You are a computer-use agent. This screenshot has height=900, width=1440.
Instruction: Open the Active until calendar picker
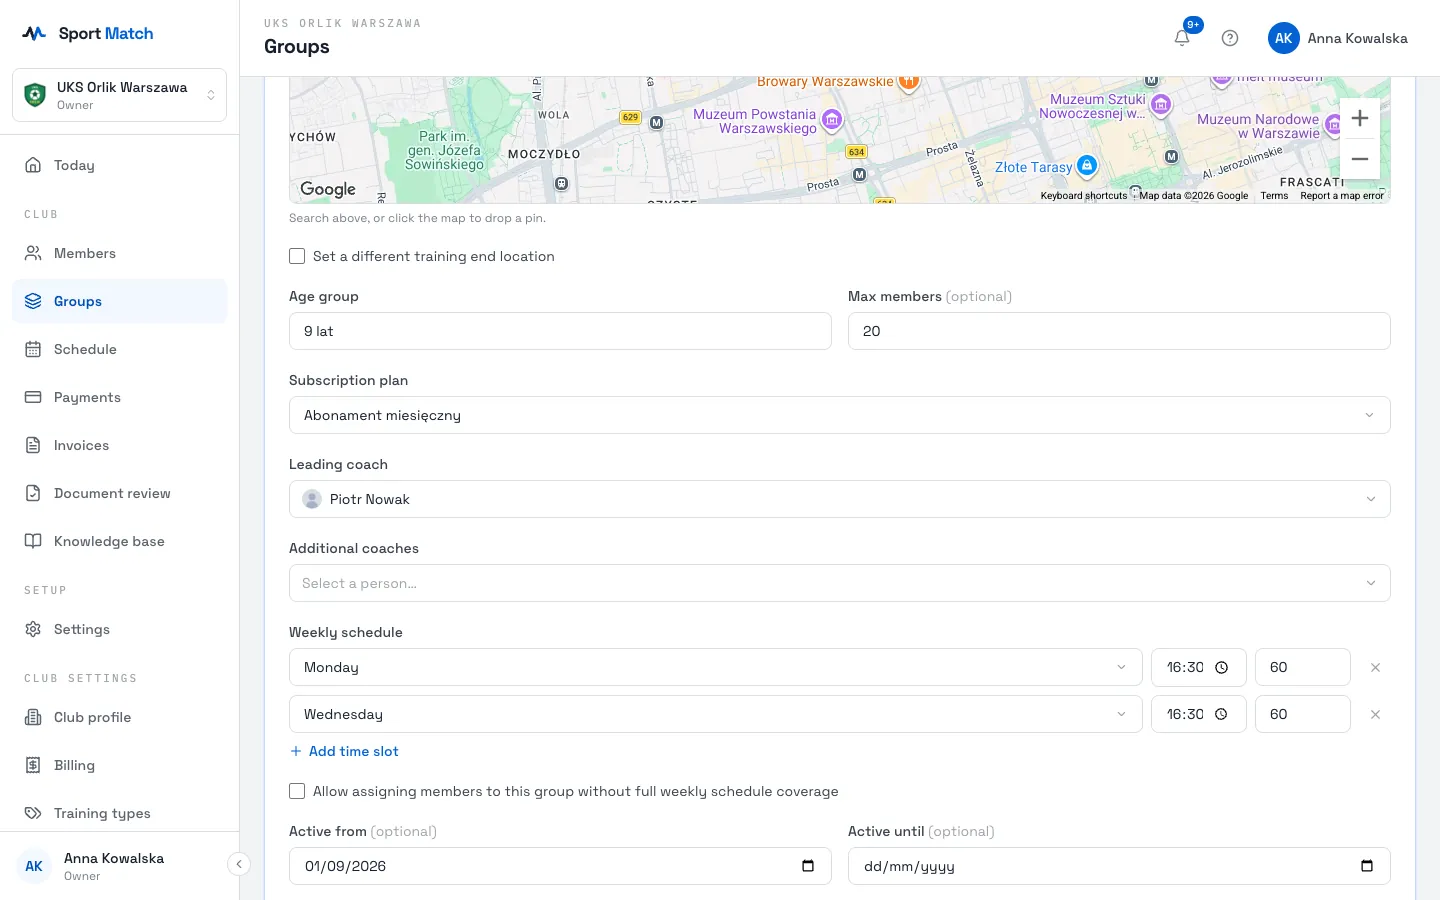[1367, 866]
